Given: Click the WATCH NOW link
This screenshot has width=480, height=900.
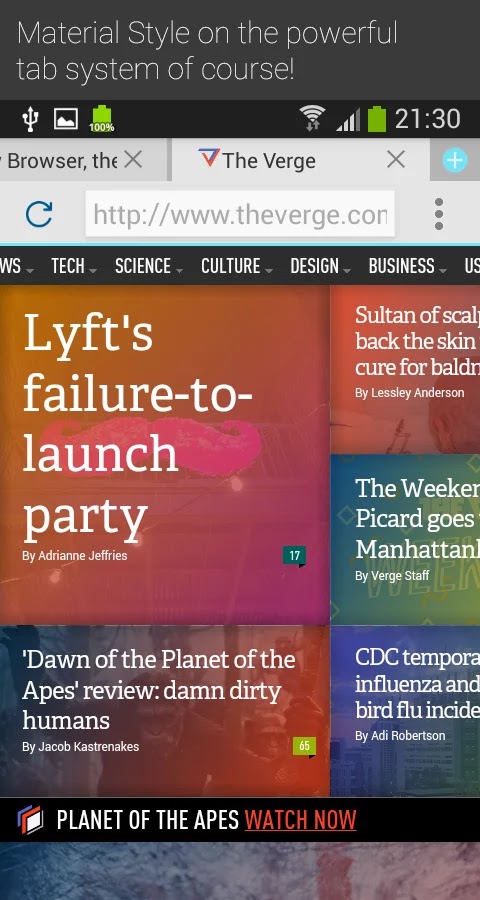Looking at the screenshot, I should (300, 820).
